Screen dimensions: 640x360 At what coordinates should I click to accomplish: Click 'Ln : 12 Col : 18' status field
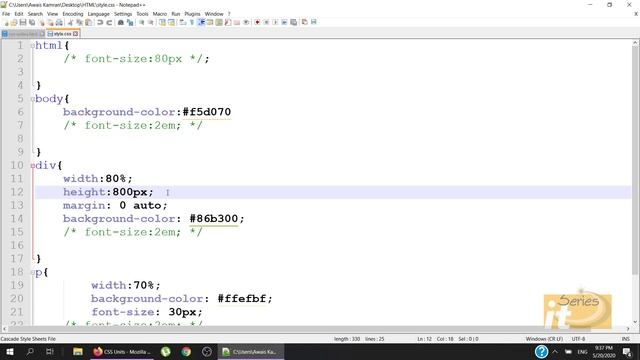[x=435, y=339]
